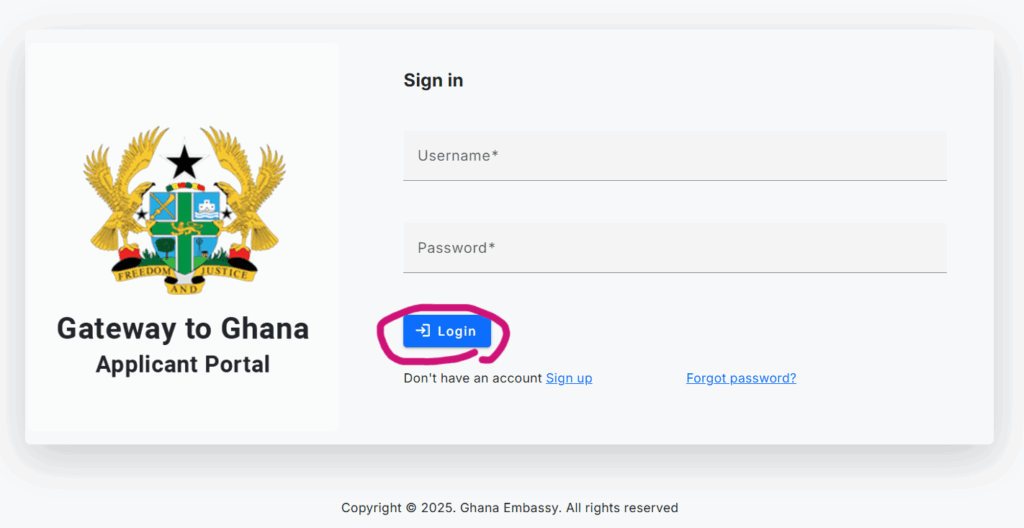This screenshot has width=1024, height=528.
Task: Focus the Username input field
Action: [674, 156]
